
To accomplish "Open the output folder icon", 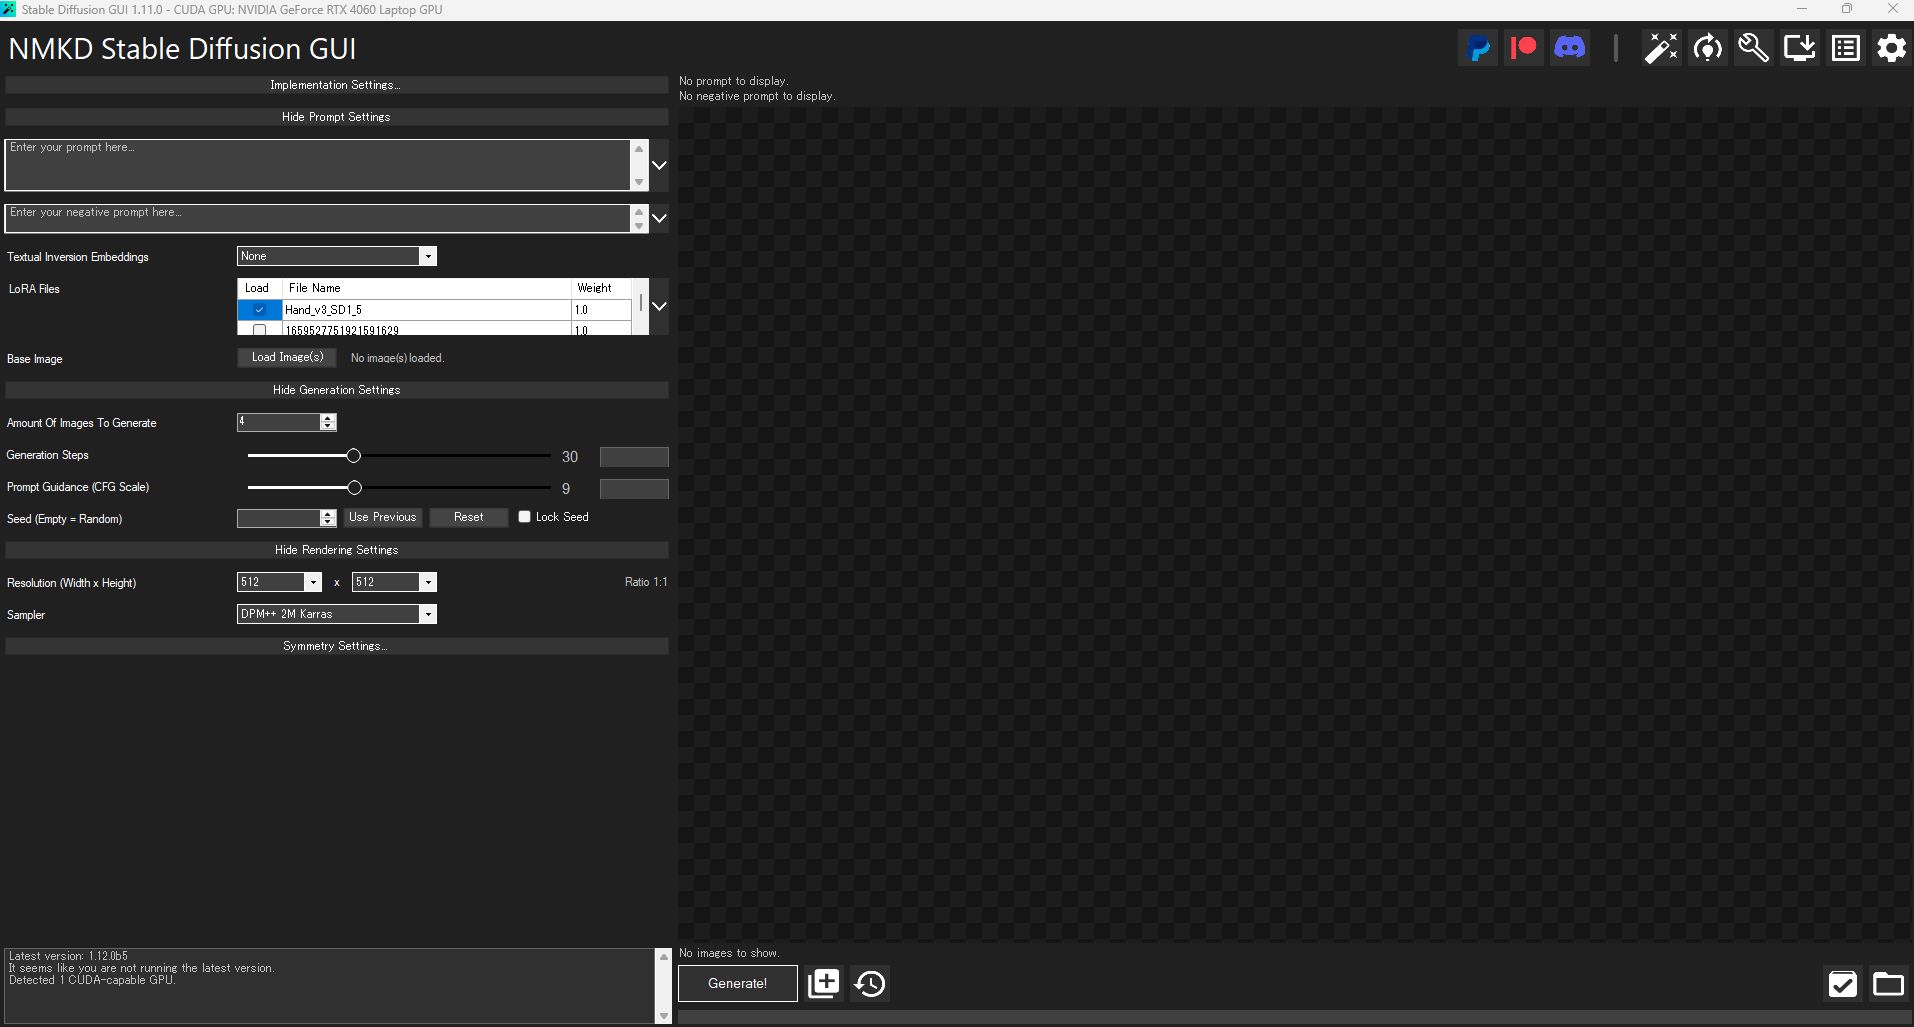I will [1888, 984].
